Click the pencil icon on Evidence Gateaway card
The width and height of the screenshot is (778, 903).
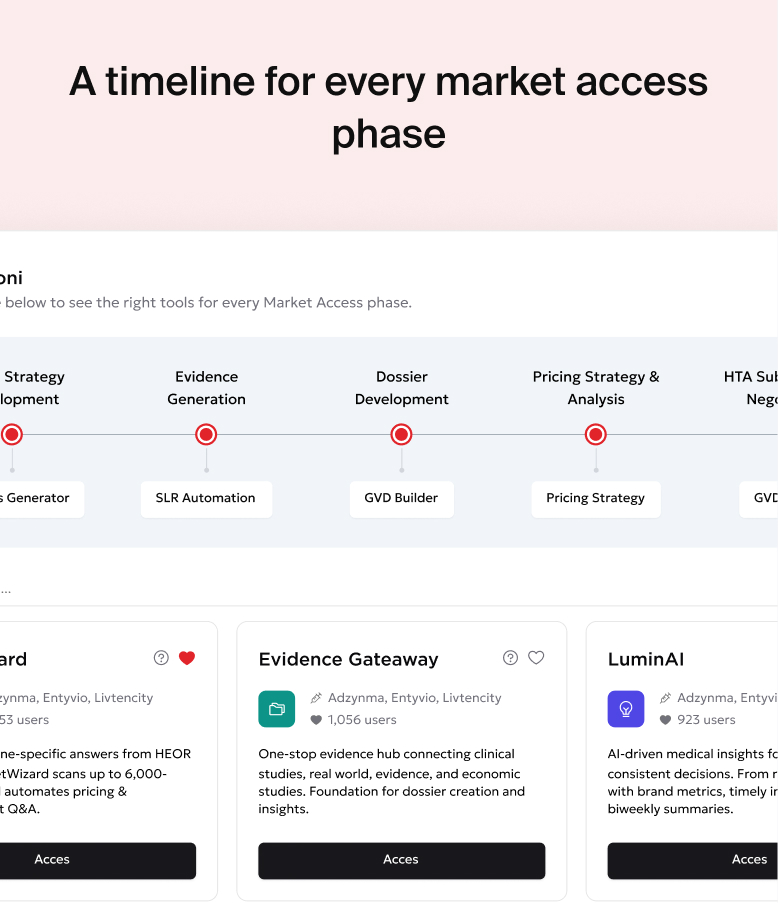[x=316, y=698]
